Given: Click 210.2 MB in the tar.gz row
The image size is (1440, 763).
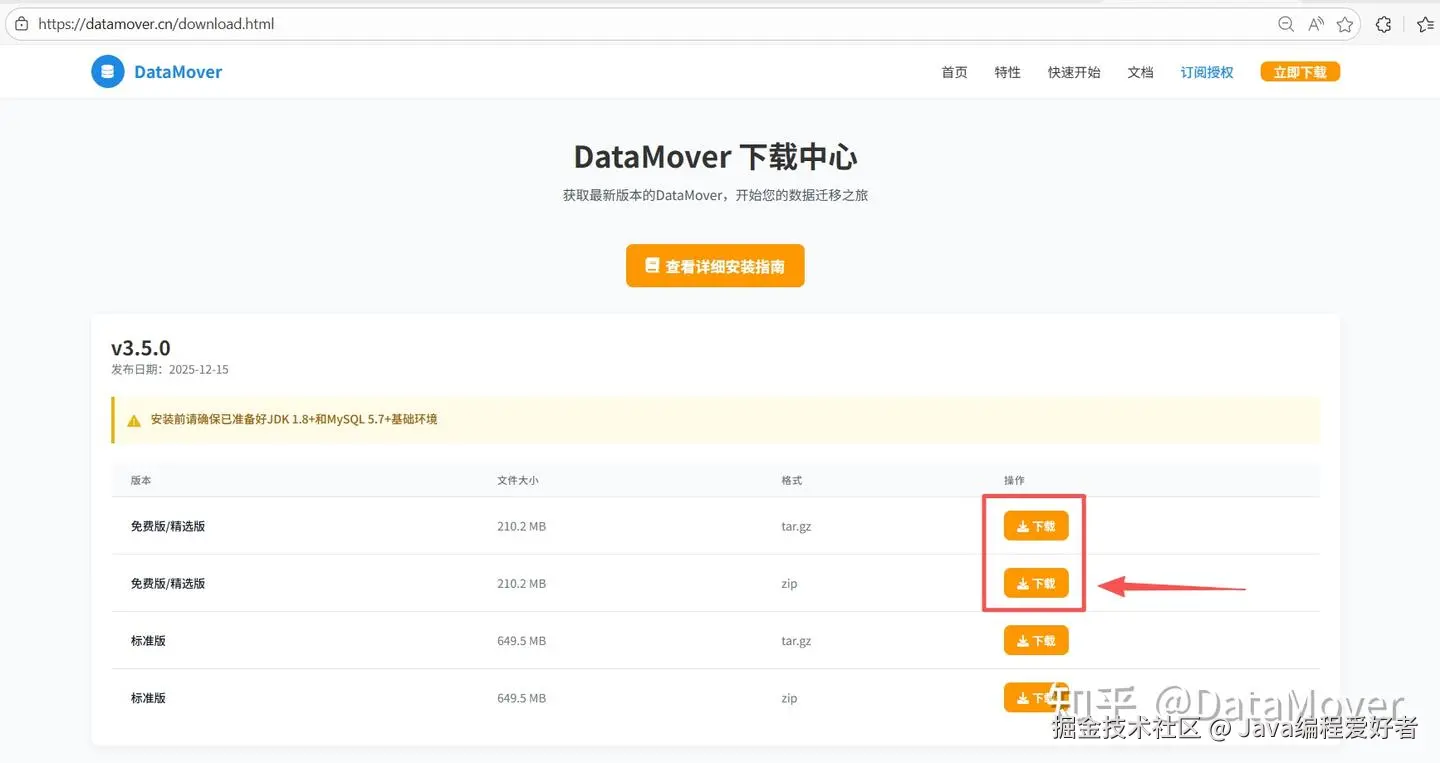Looking at the screenshot, I should point(522,526).
